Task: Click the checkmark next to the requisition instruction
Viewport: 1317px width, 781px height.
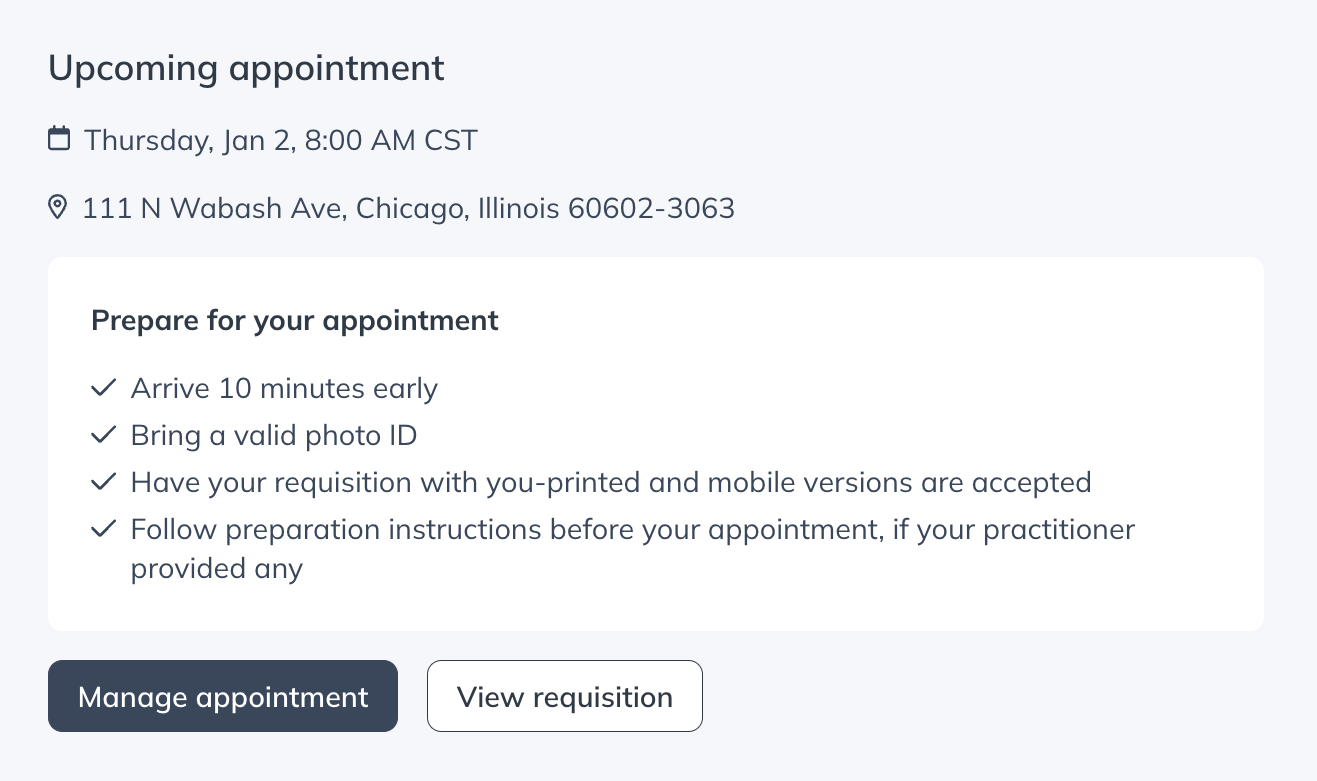Action: [x=103, y=481]
